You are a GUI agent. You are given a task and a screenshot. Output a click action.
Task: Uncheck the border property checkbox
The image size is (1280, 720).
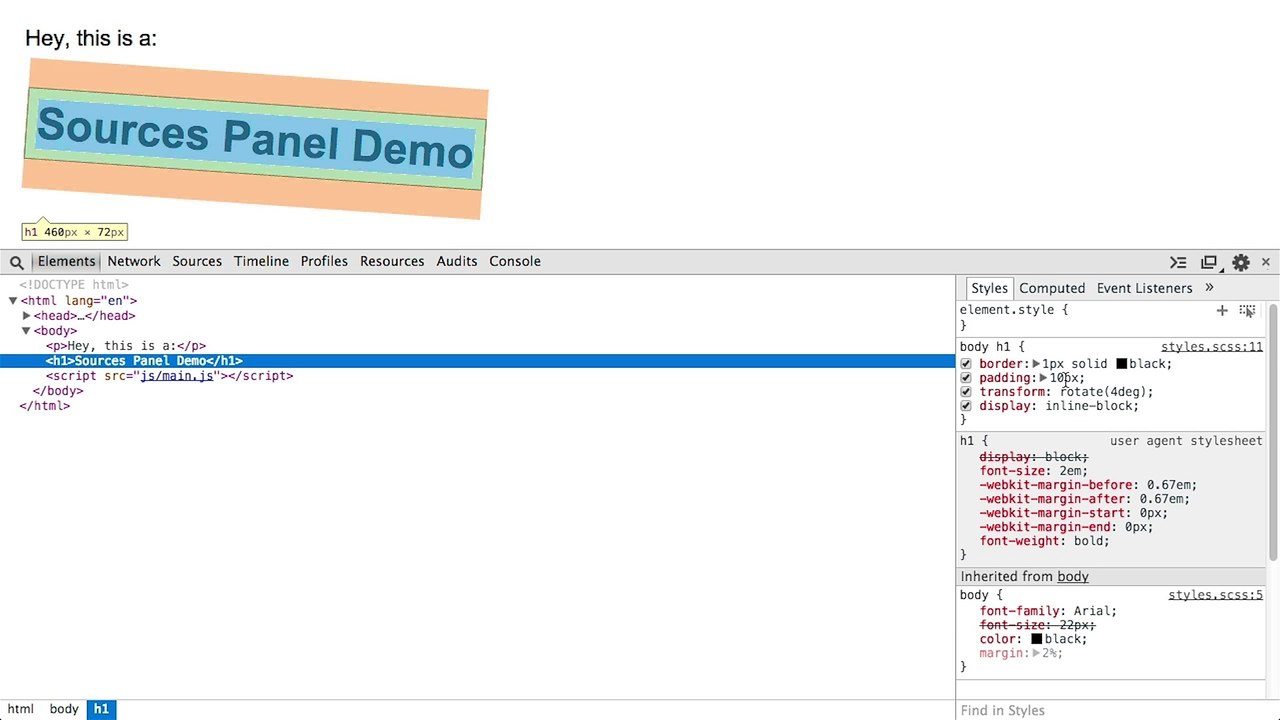[966, 364]
